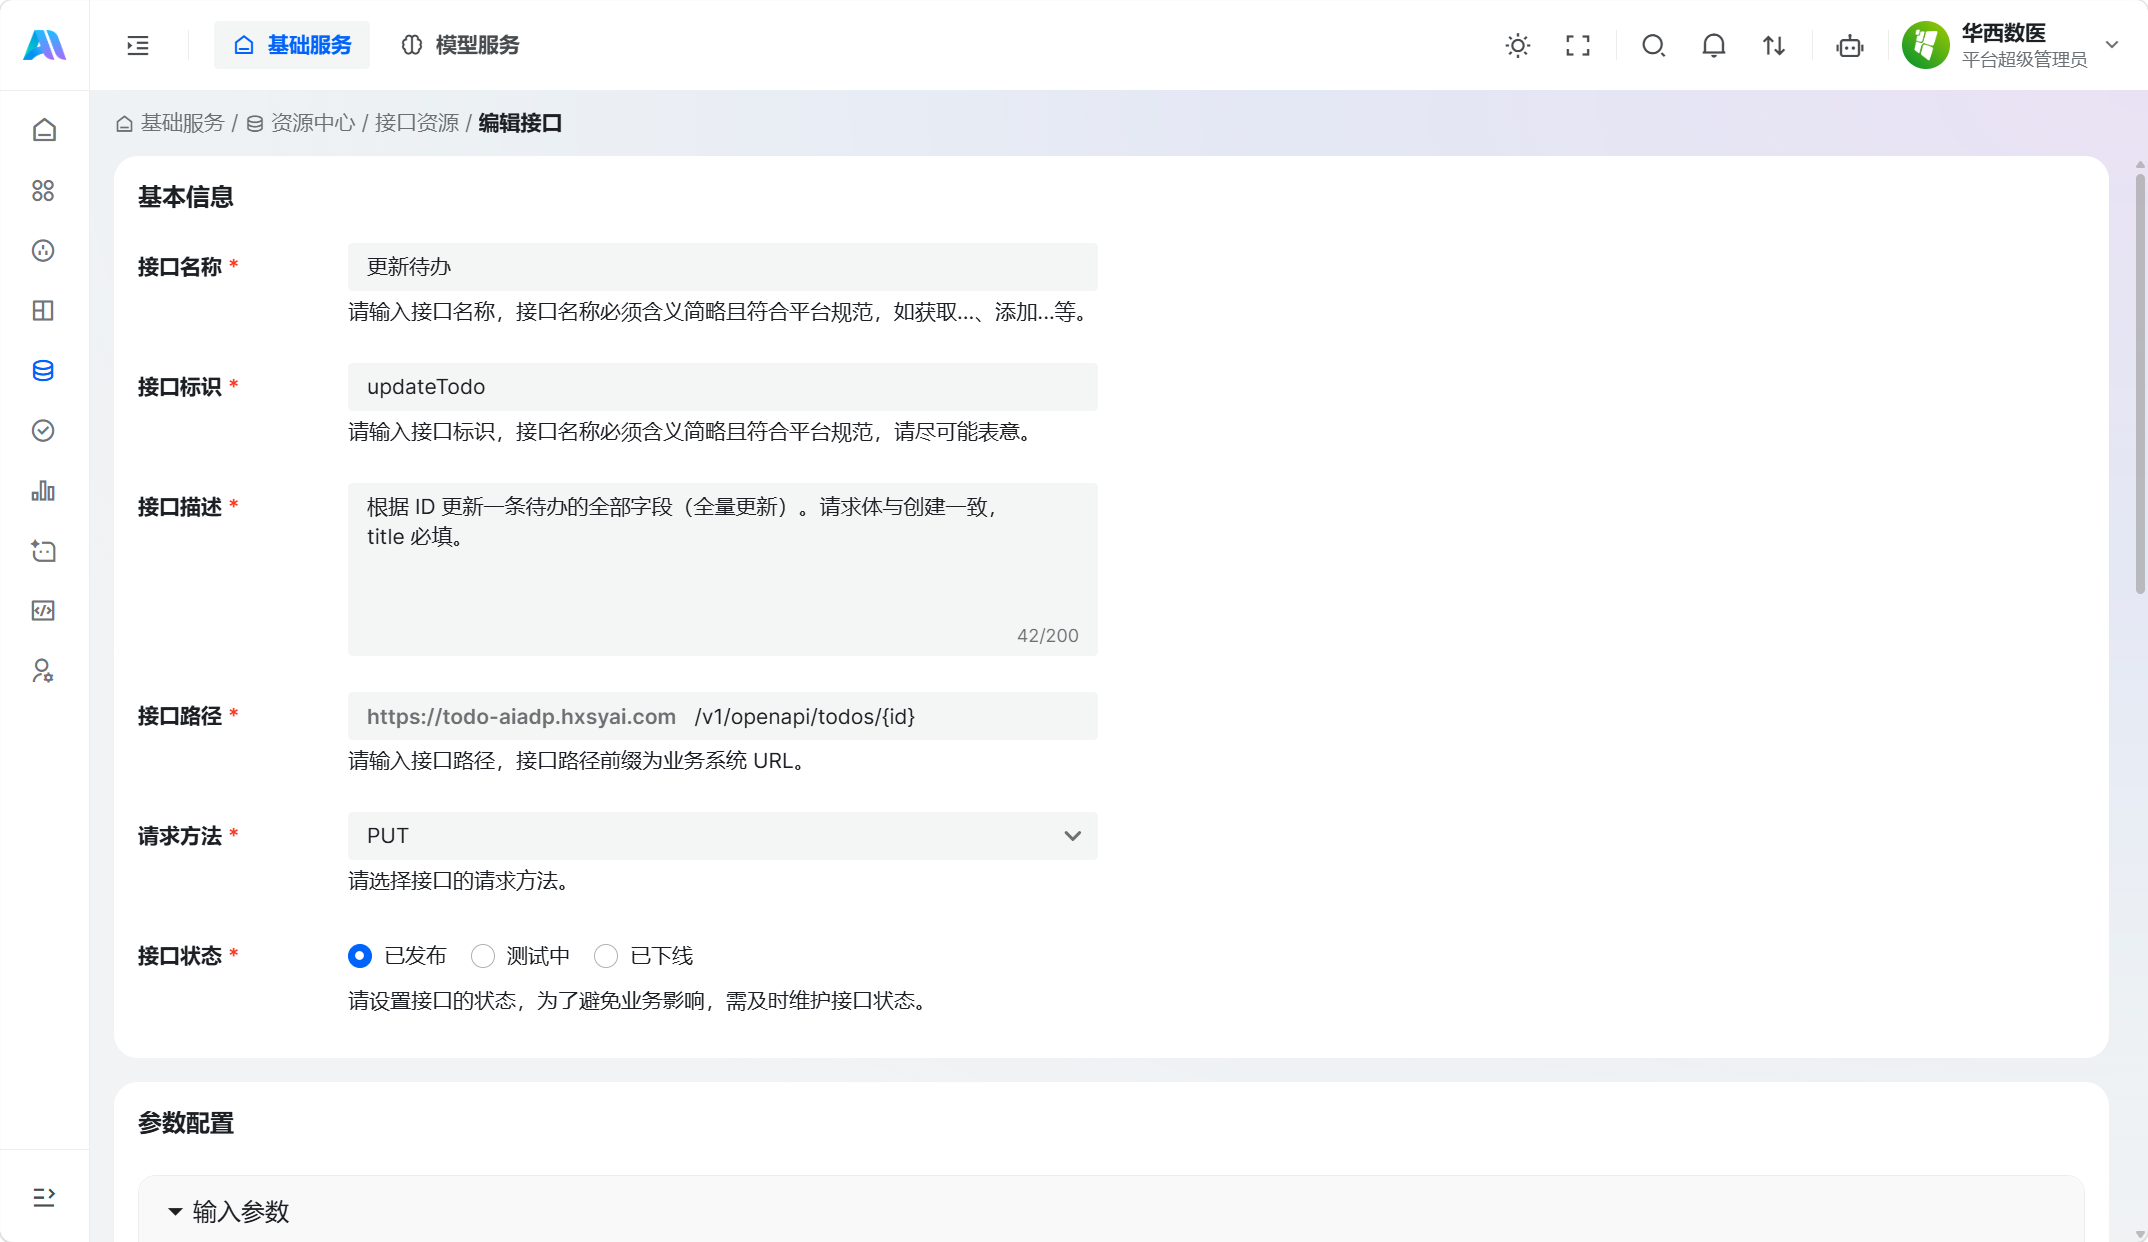
Task: Click the 接口名称 input field
Action: click(x=723, y=267)
